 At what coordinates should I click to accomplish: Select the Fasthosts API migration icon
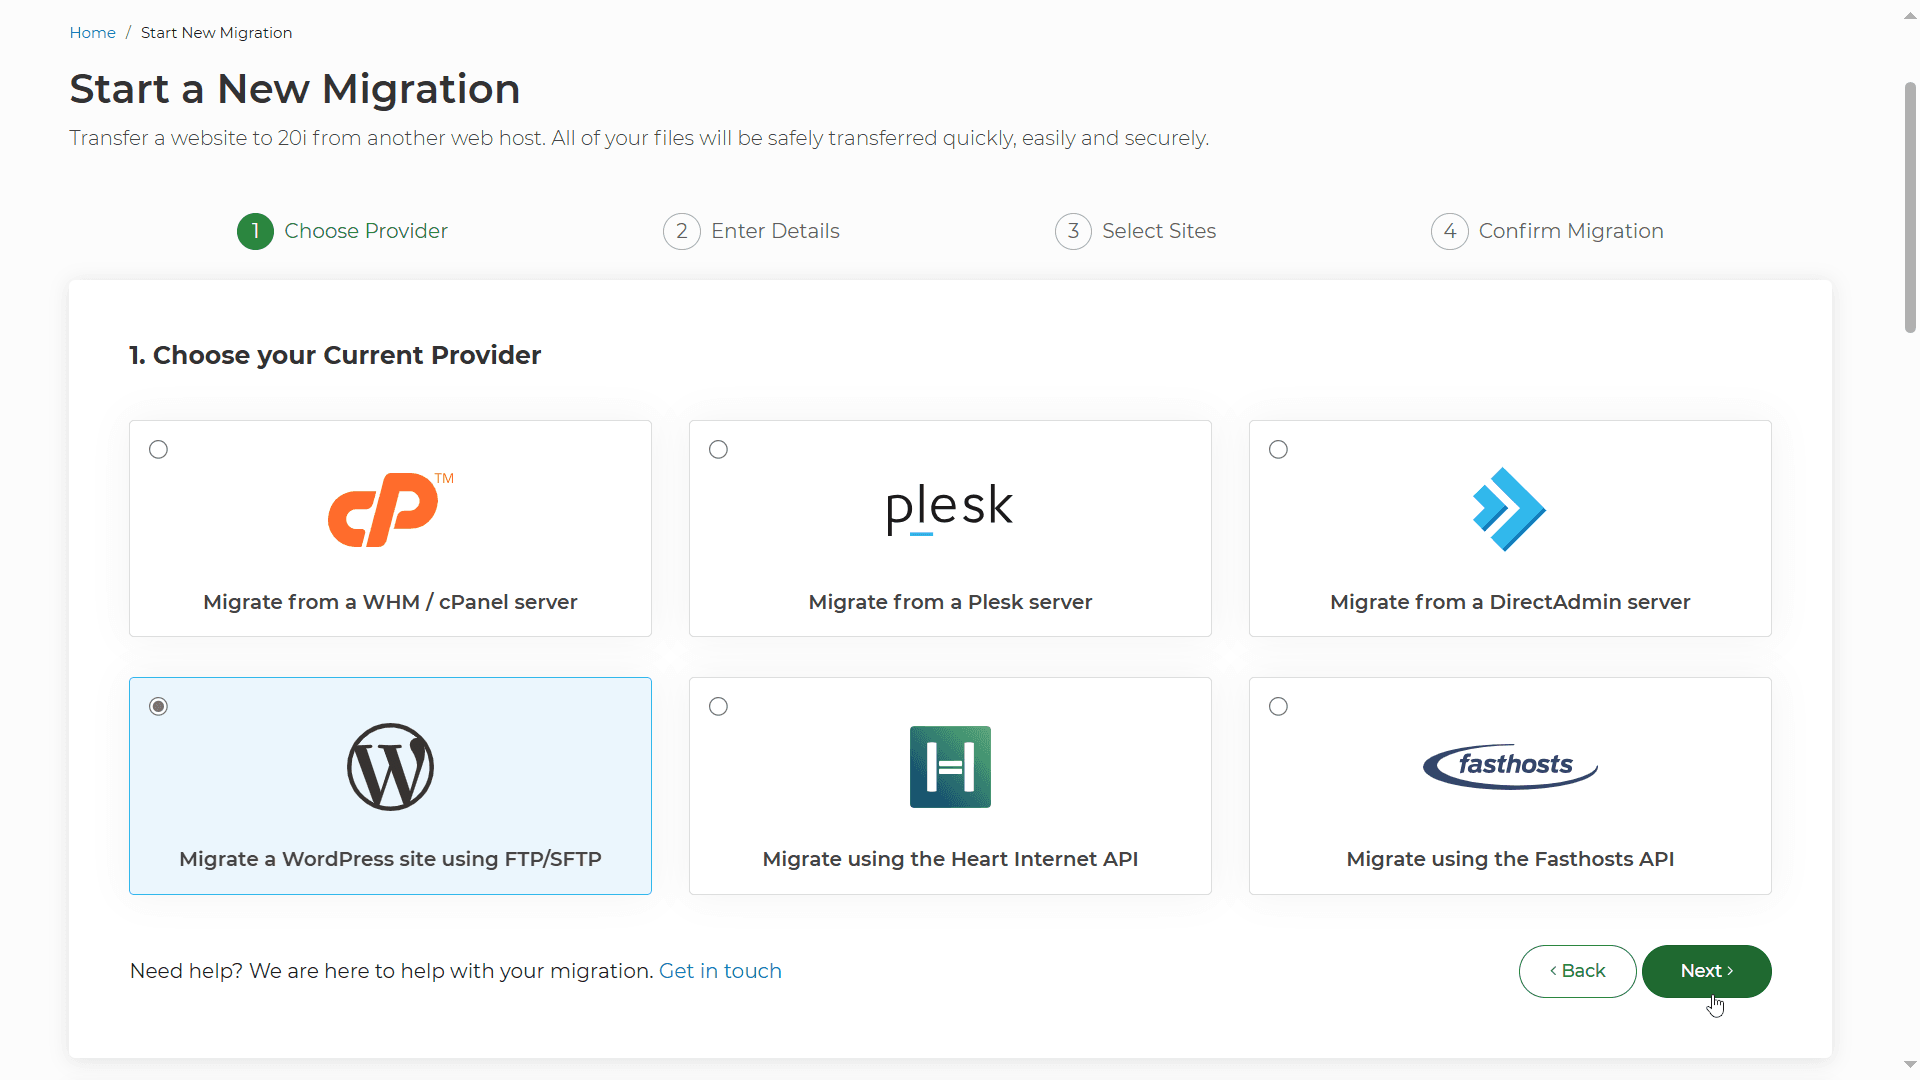(1510, 766)
